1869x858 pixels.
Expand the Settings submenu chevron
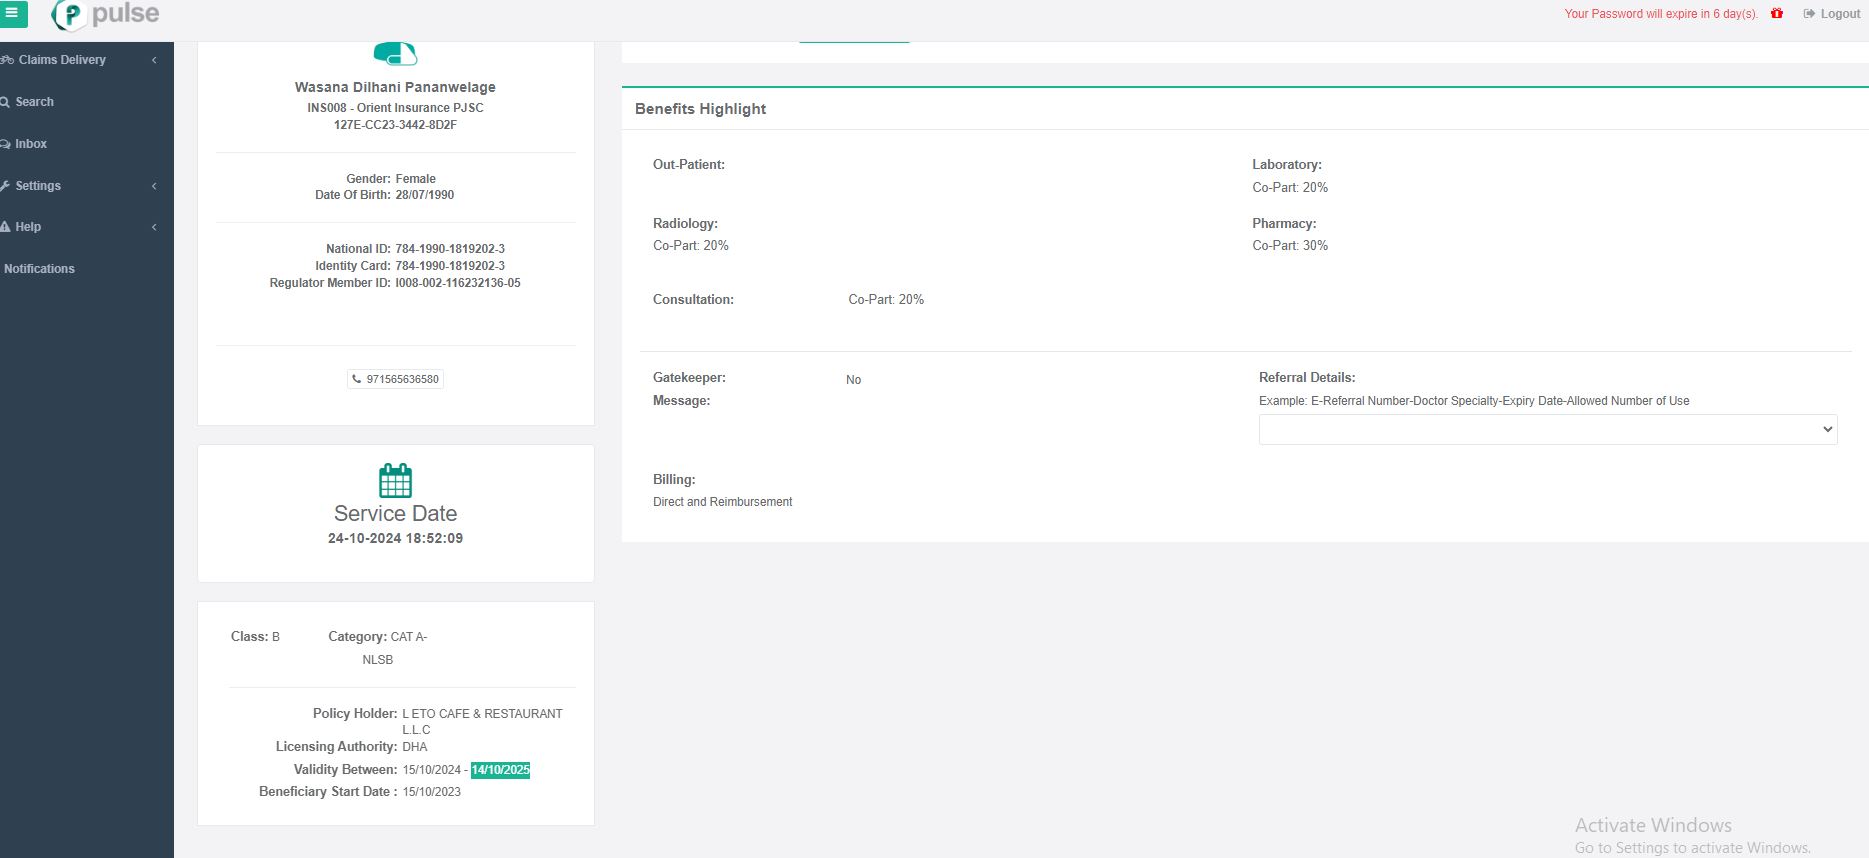coord(154,186)
